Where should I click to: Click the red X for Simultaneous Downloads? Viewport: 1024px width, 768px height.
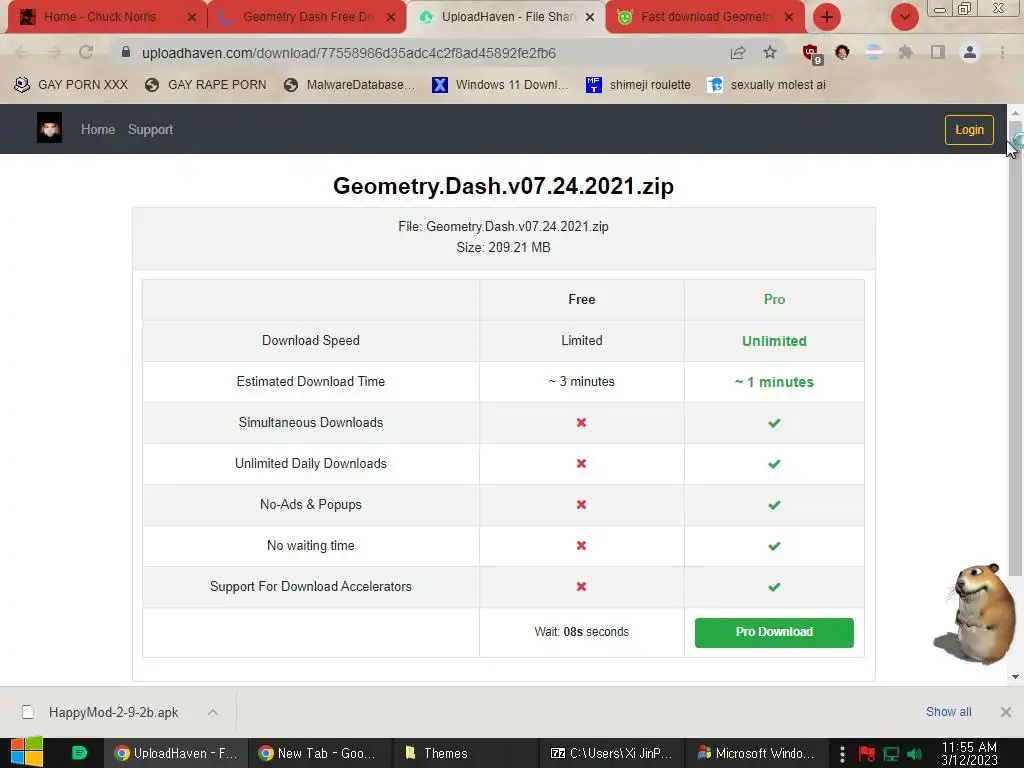581,423
